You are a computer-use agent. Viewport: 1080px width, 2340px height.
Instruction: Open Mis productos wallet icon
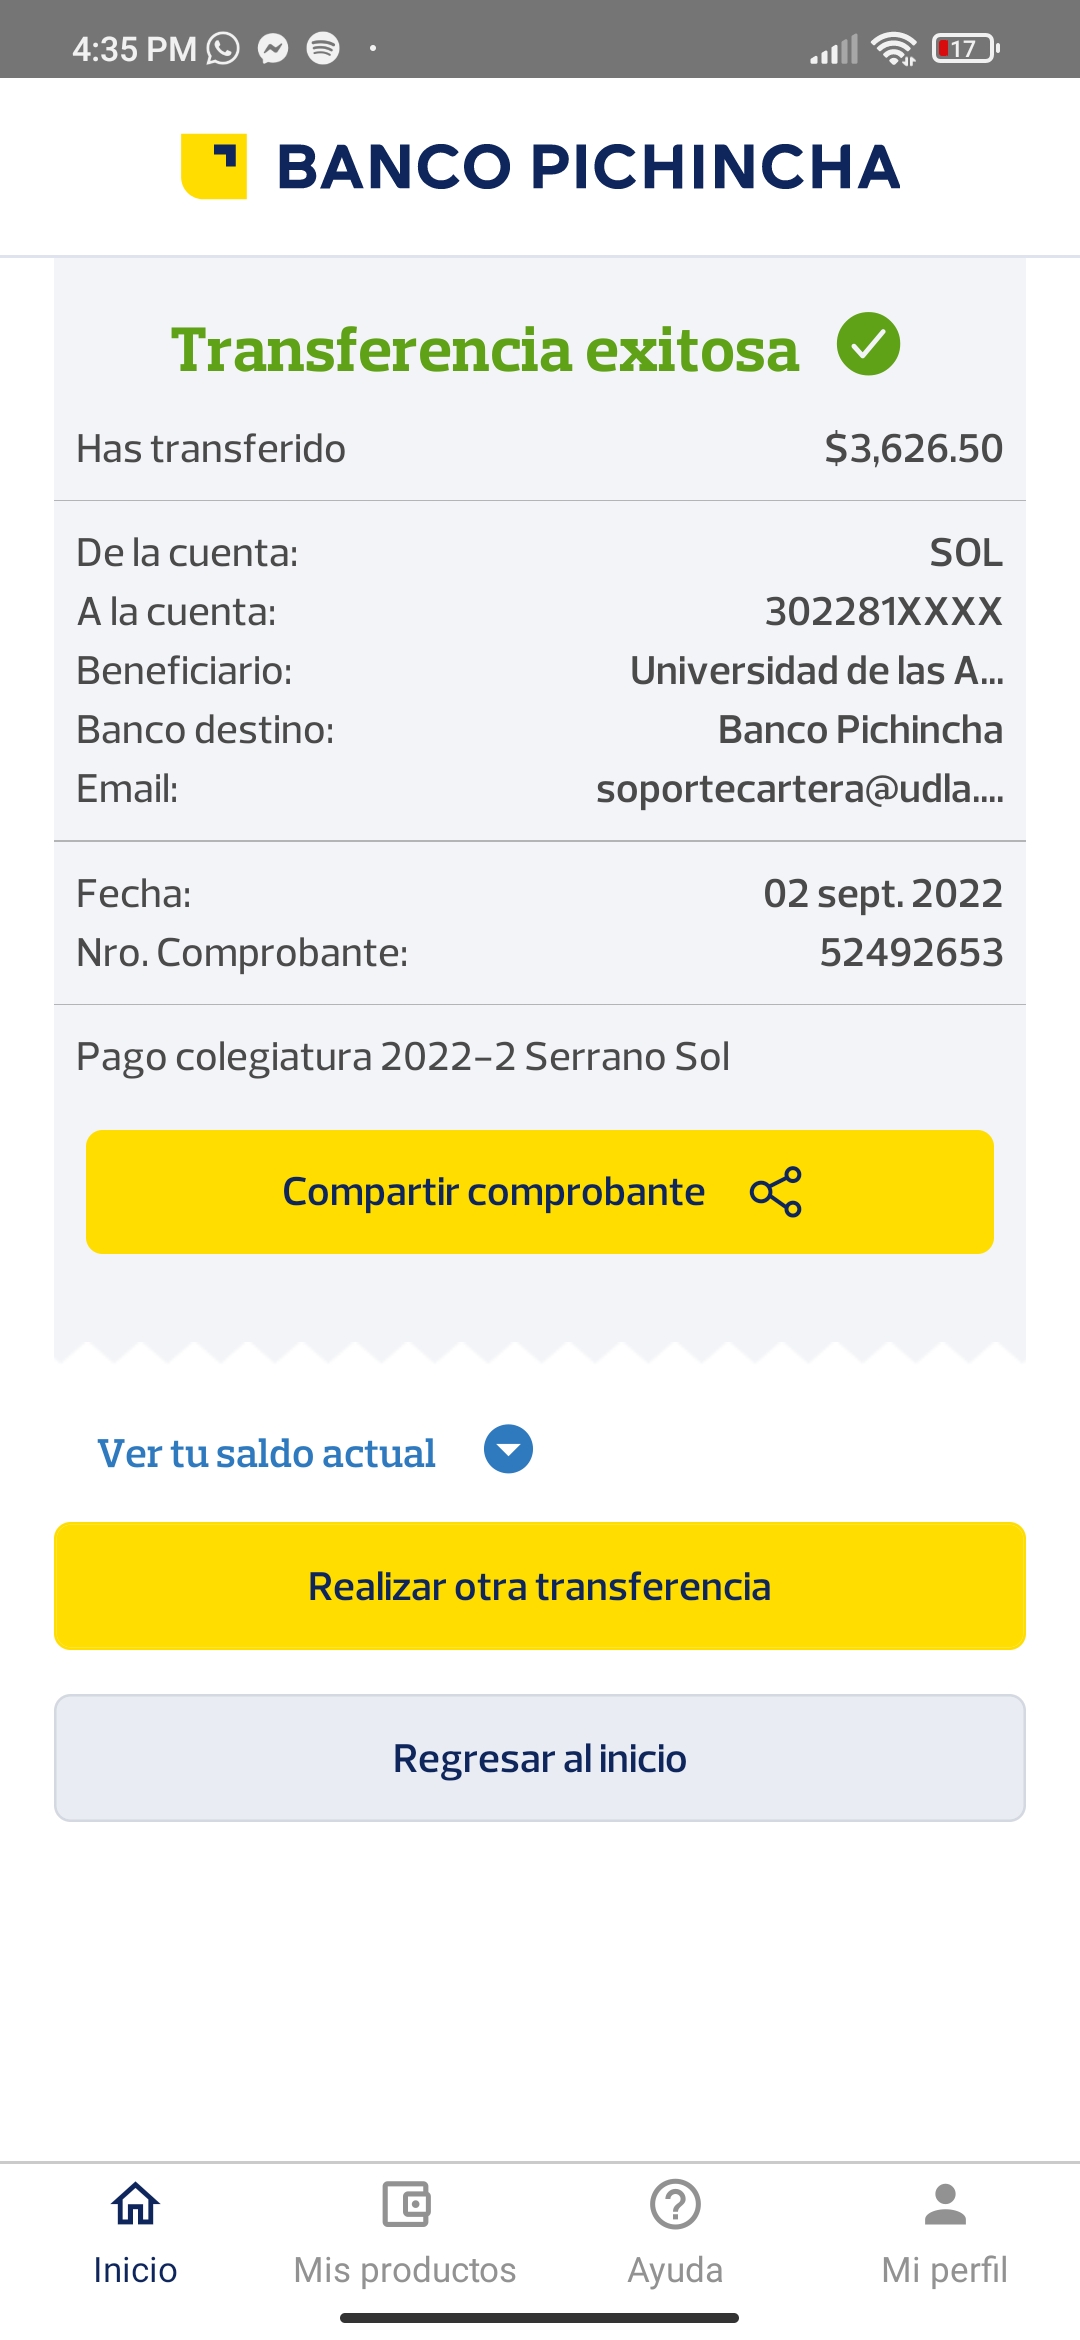pyautogui.click(x=405, y=2204)
